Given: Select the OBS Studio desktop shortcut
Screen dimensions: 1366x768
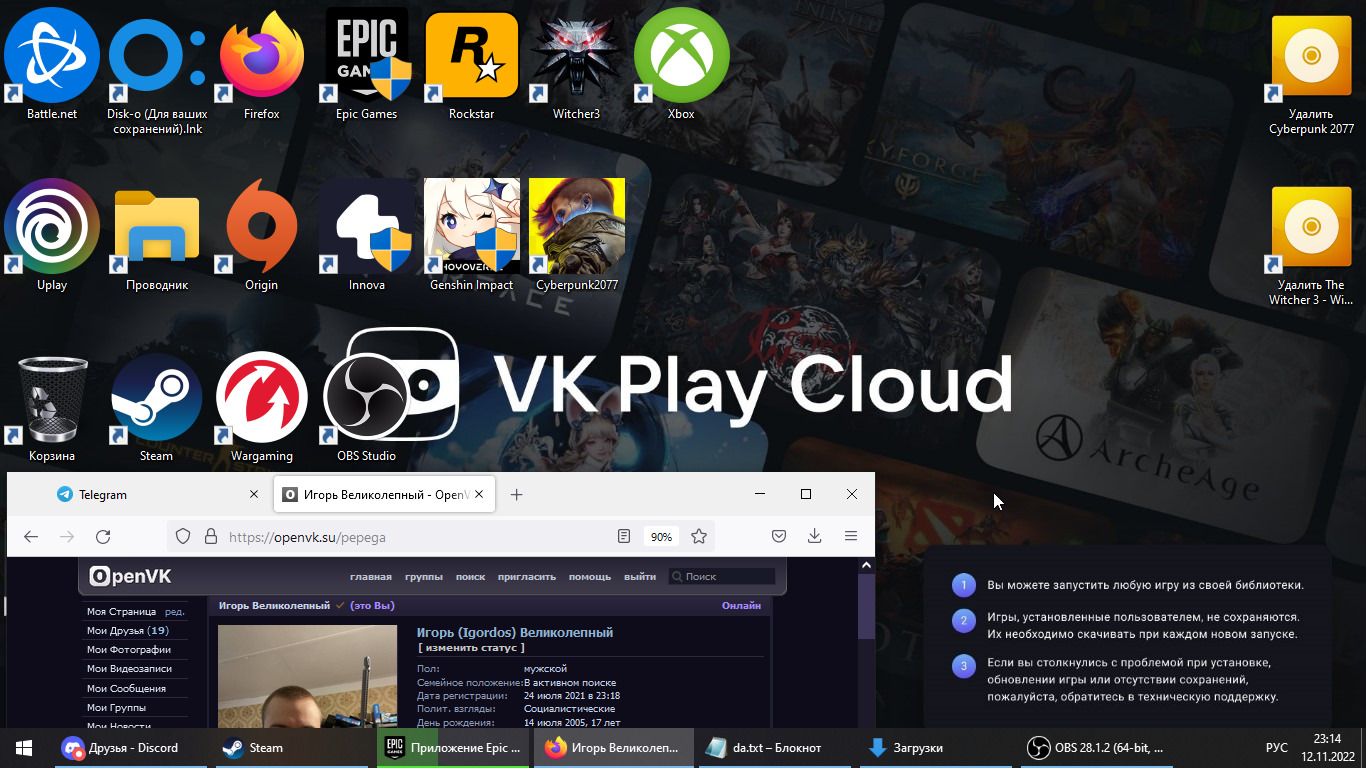Looking at the screenshot, I should pyautogui.click(x=366, y=407).
